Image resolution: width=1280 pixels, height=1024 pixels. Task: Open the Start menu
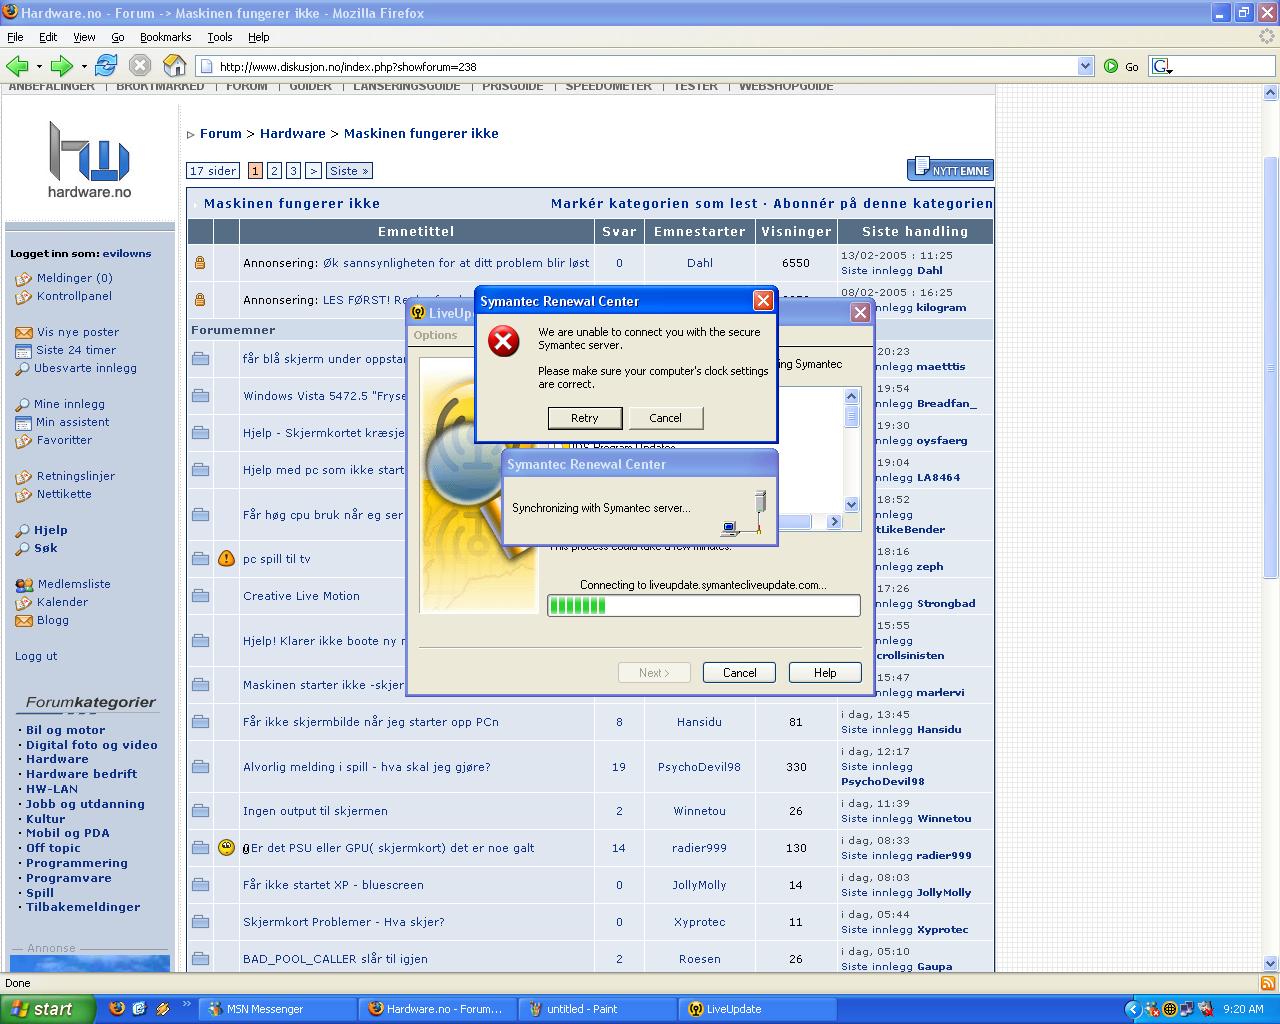[x=47, y=1009]
